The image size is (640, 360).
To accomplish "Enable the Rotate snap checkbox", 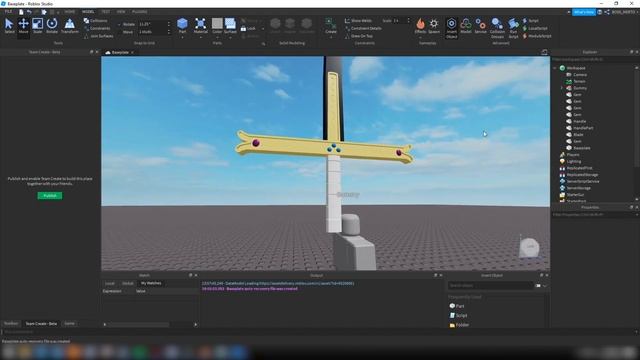I will pos(120,24).
